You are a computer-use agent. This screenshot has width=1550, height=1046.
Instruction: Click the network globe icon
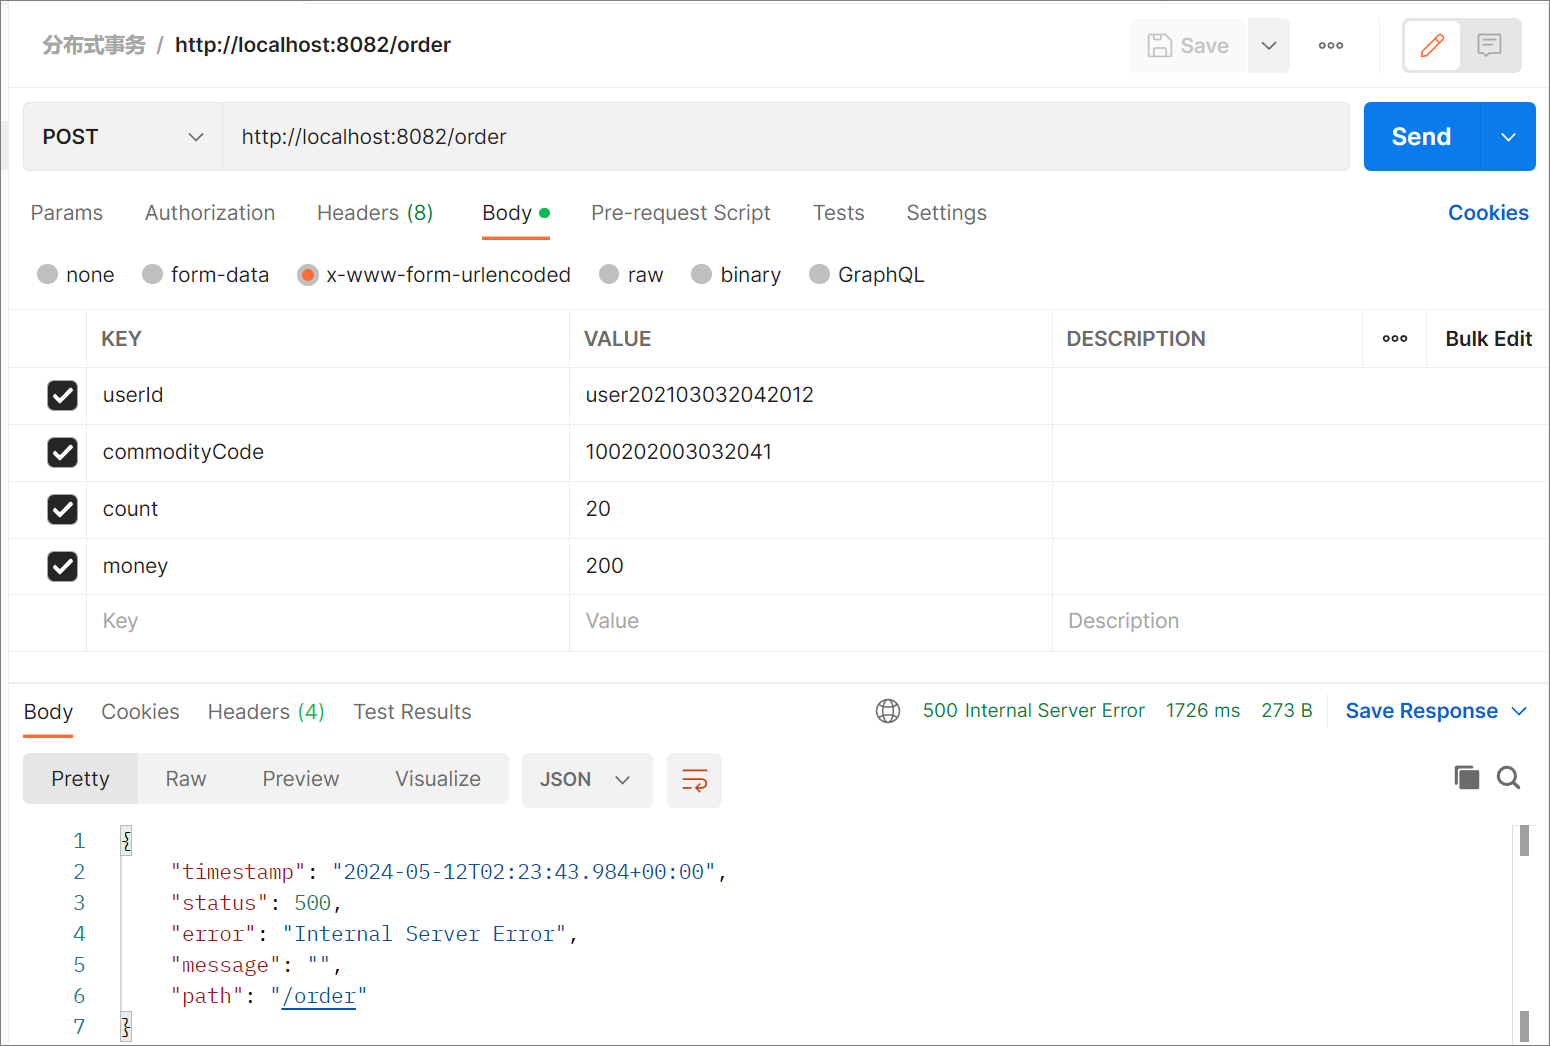(888, 711)
